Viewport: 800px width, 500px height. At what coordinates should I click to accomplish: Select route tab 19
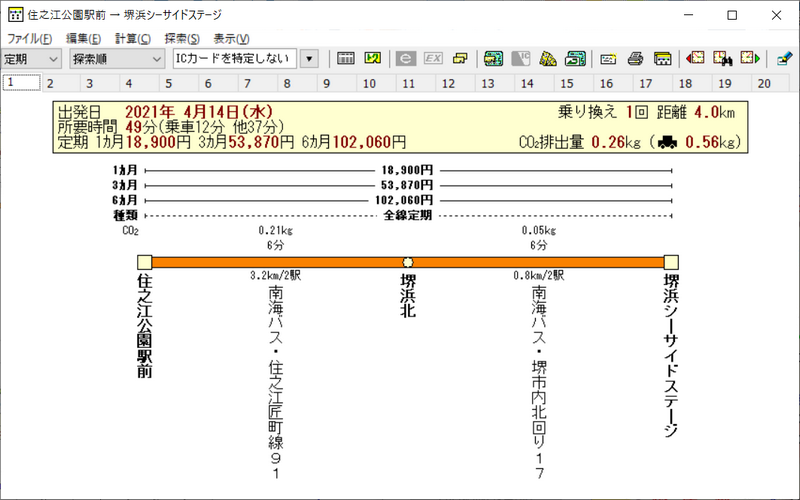coord(733,83)
